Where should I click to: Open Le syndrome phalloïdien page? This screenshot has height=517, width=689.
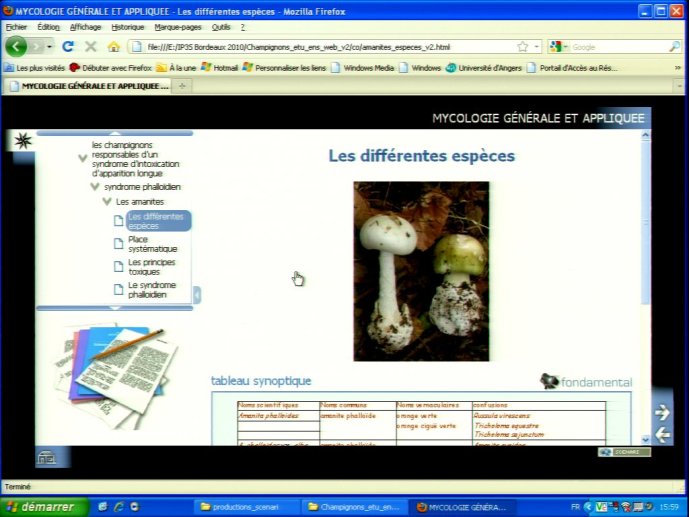pyautogui.click(x=152, y=290)
